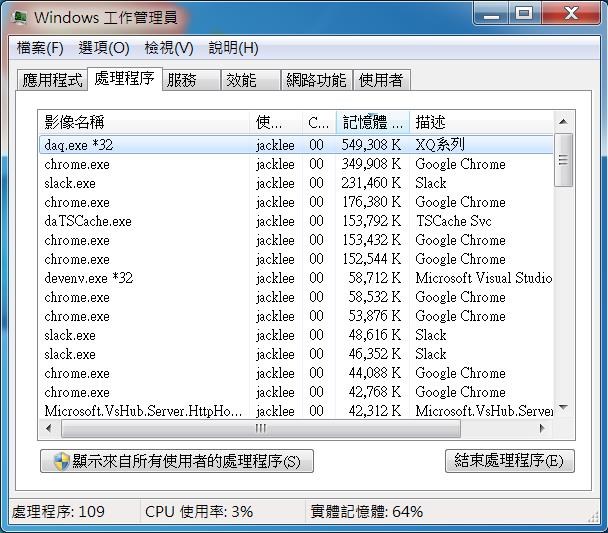Sort by the 描述 column header
The image size is (608, 533).
click(x=480, y=122)
